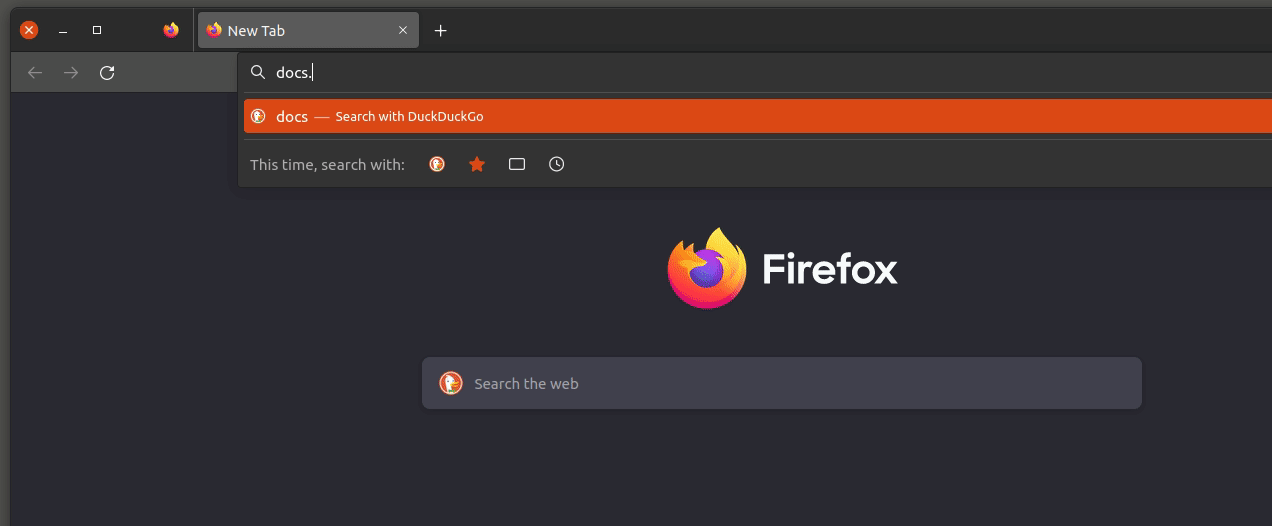Click the back navigation arrow
The image size is (1272, 526).
[x=35, y=72]
